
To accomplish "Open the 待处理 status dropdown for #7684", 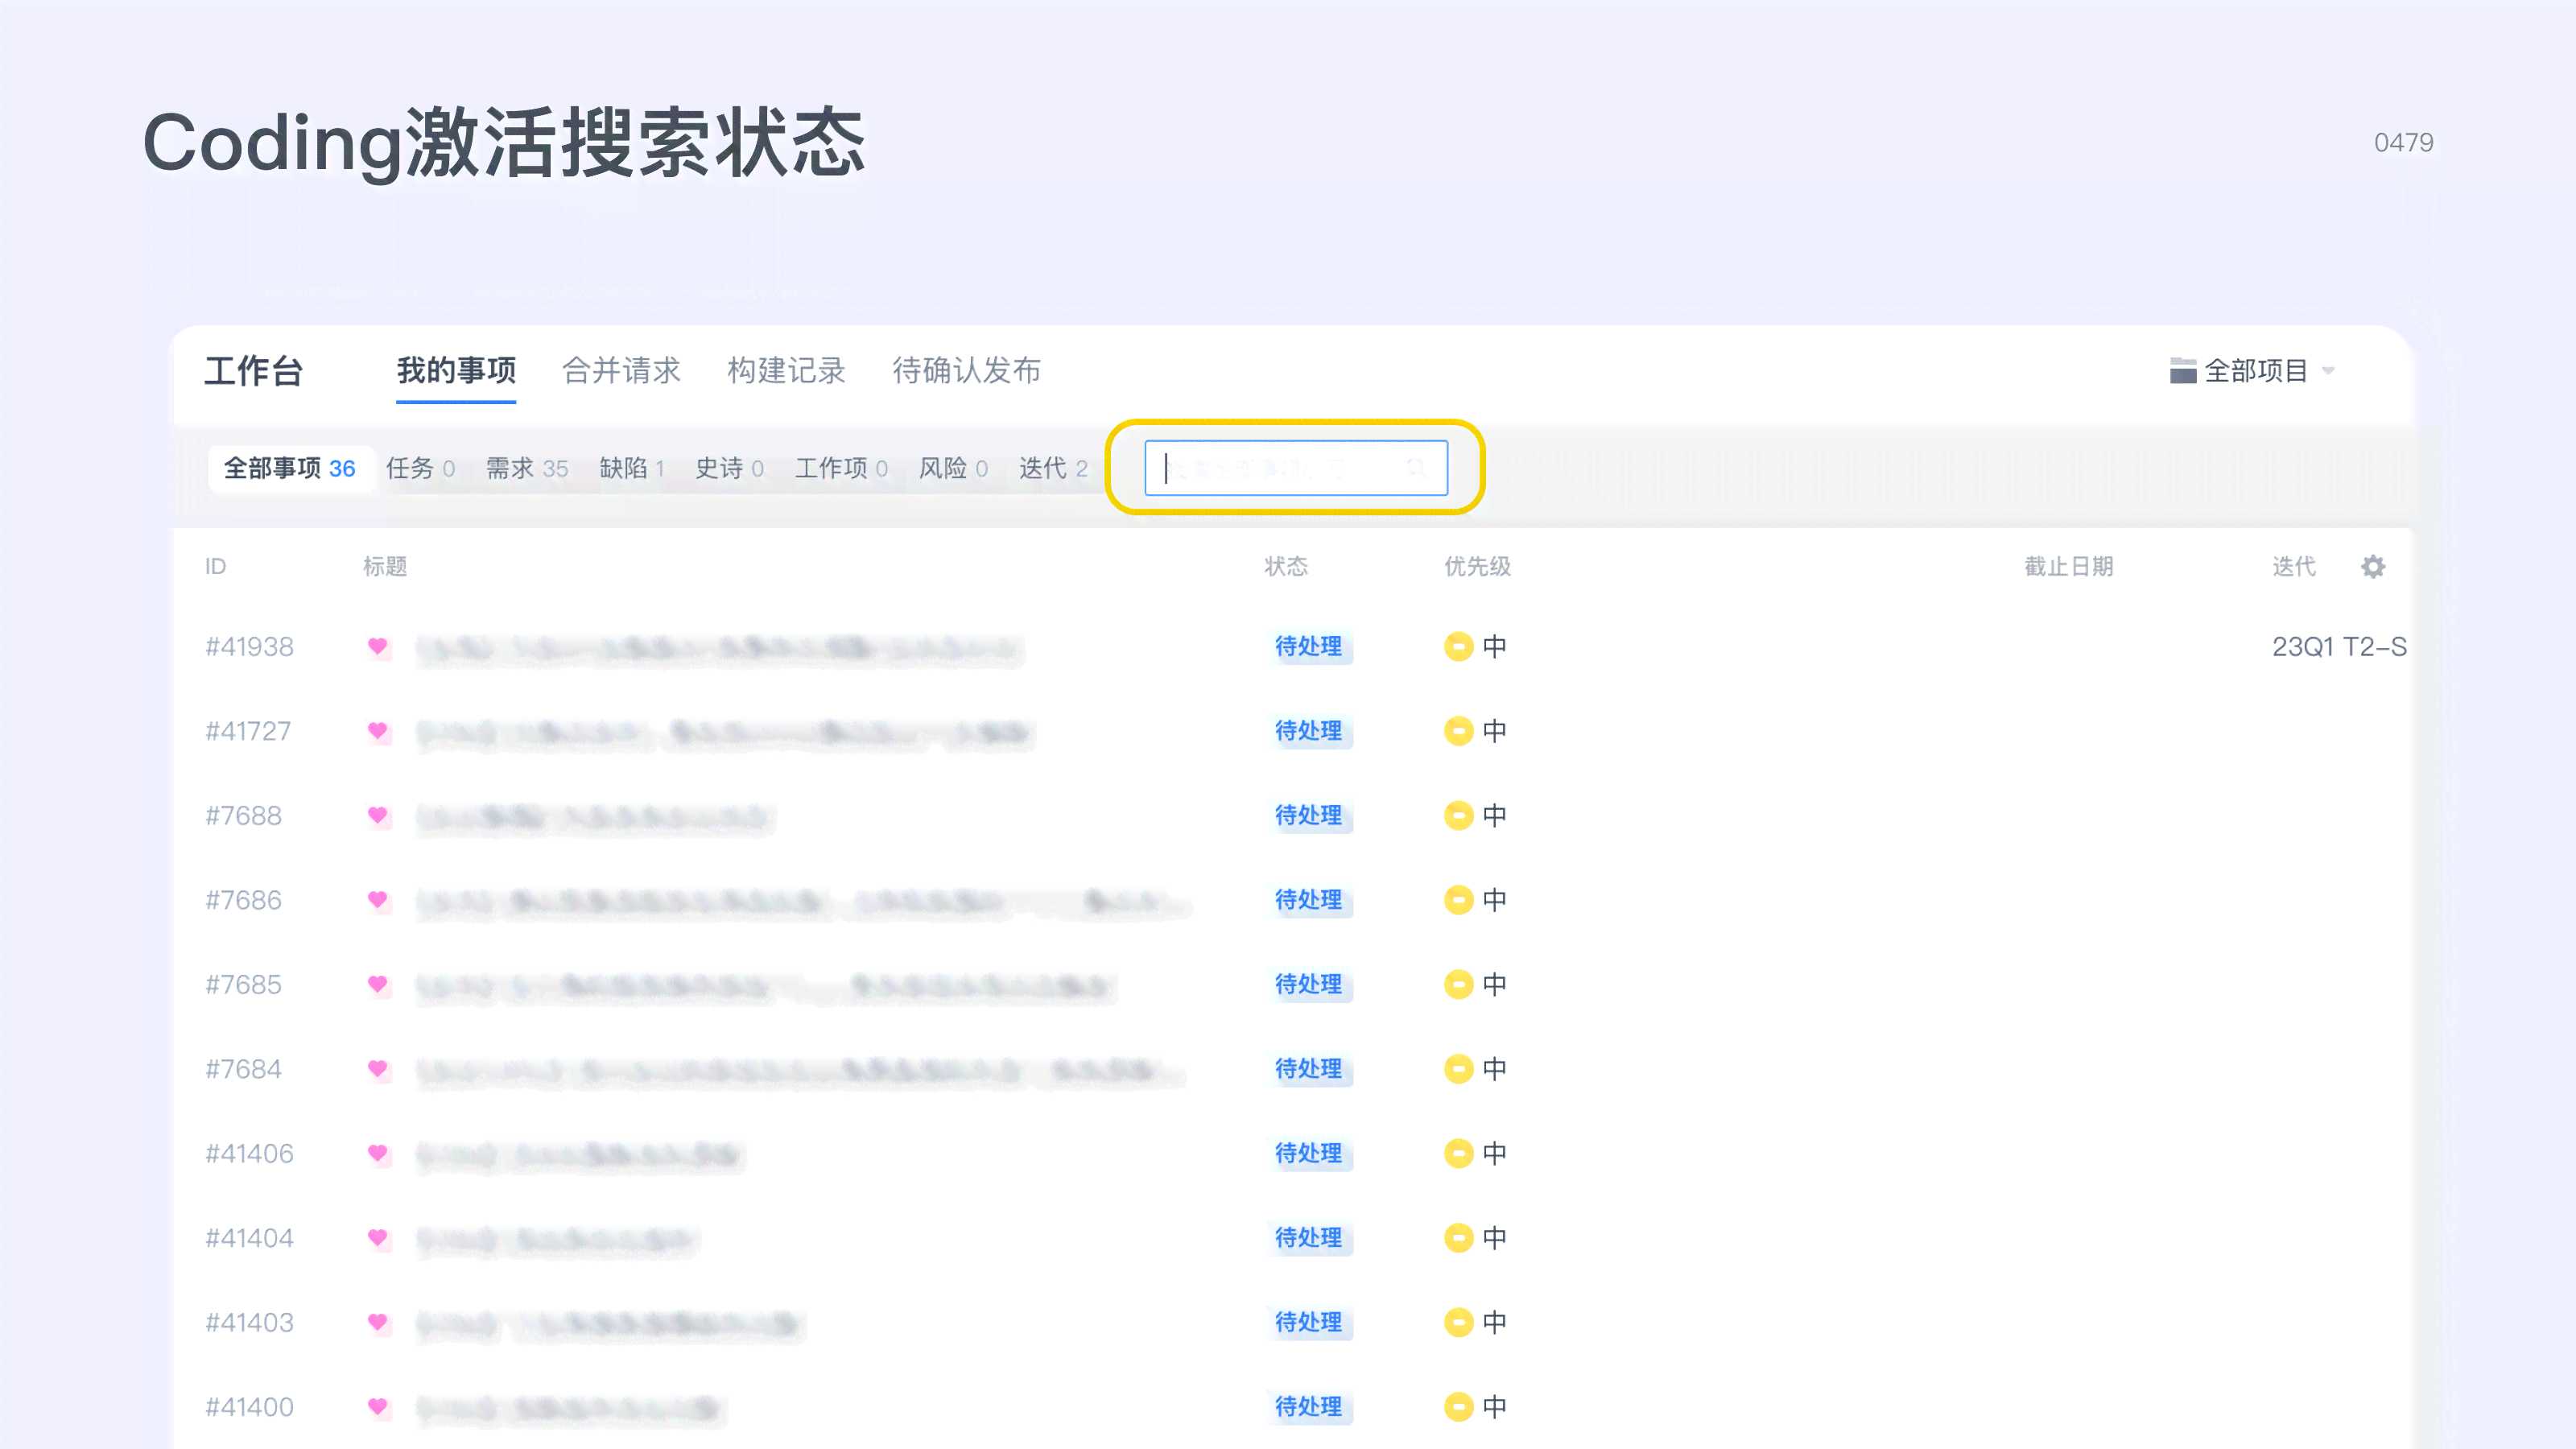I will 1308,1069.
